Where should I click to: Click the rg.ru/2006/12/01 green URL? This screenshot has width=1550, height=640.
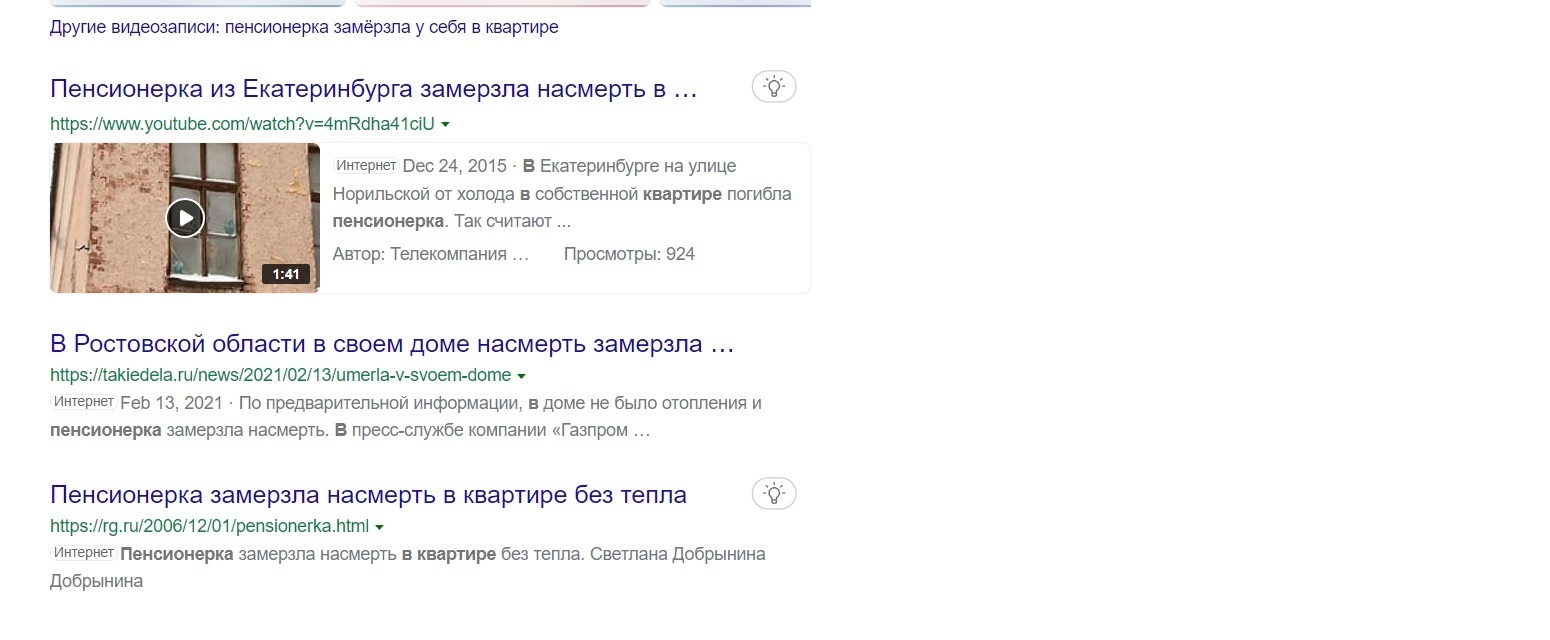(209, 526)
